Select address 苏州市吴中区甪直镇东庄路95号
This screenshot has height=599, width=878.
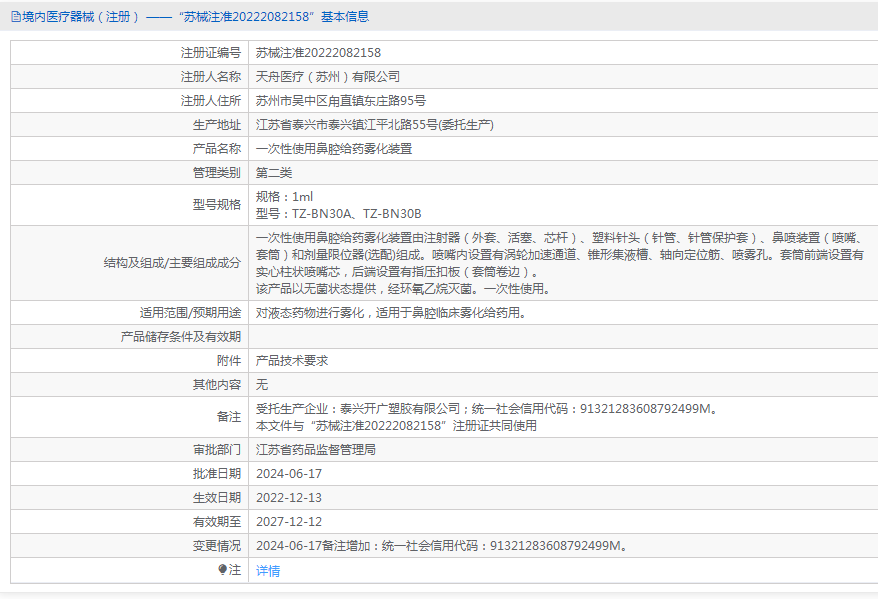point(340,101)
